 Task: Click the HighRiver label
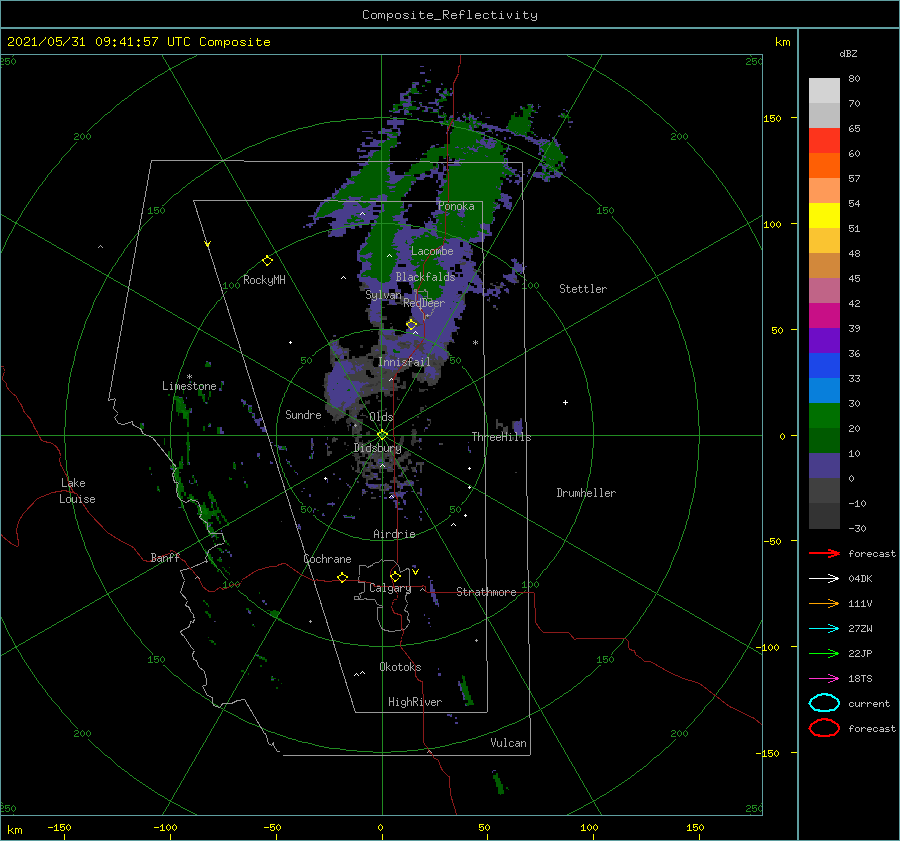414,702
